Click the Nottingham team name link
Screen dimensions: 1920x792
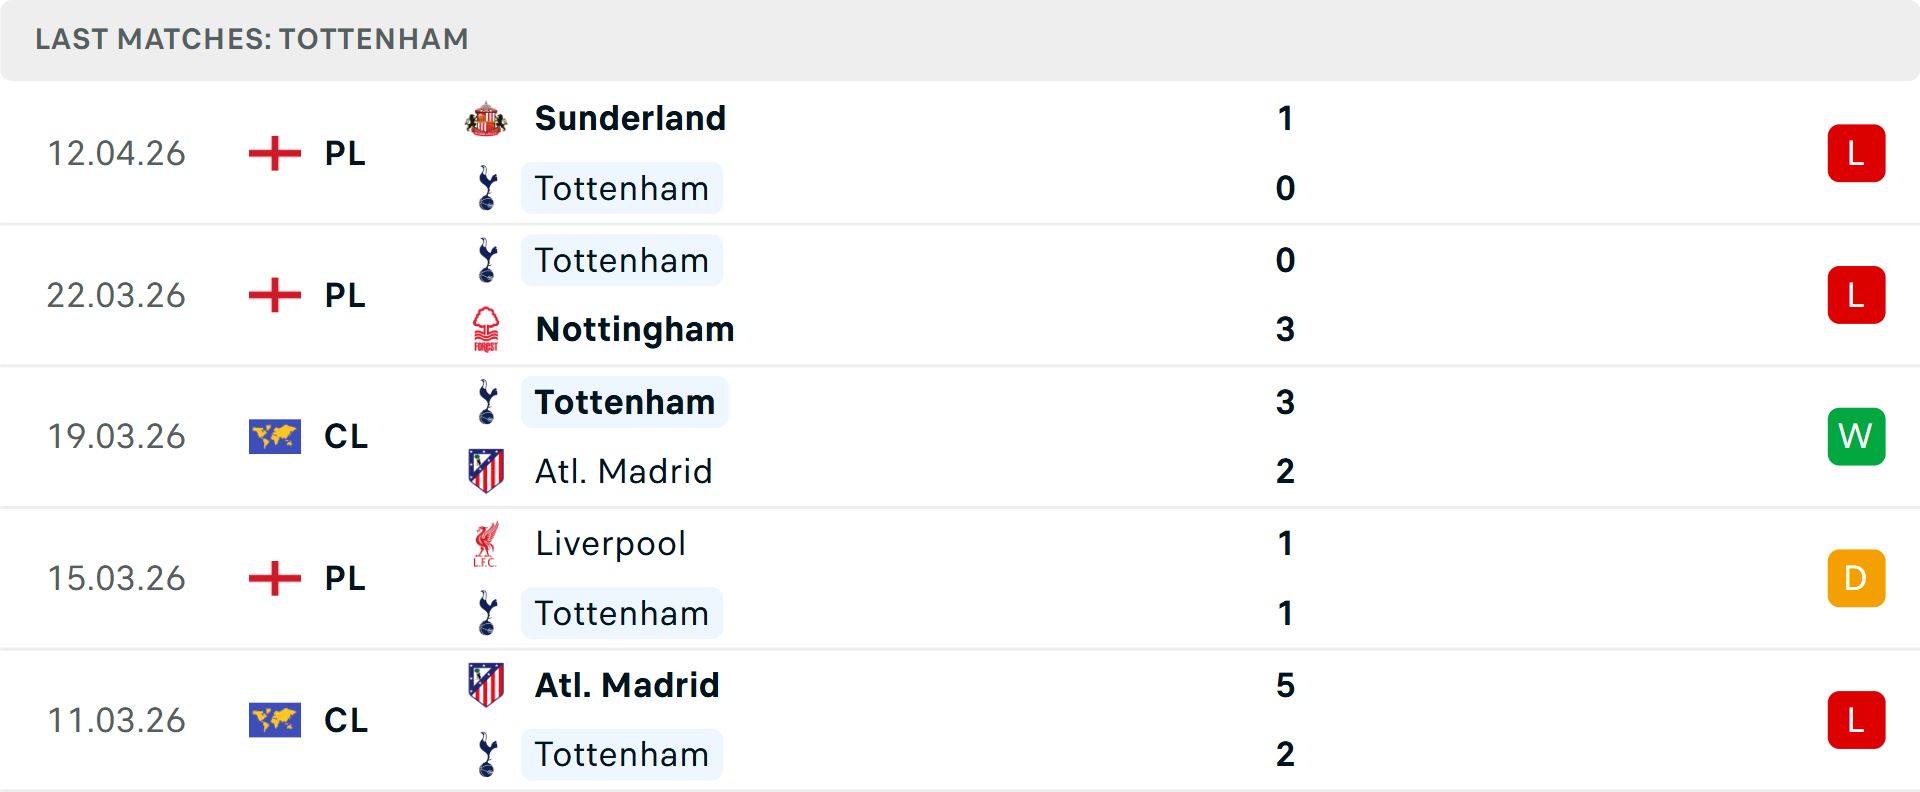pos(634,329)
